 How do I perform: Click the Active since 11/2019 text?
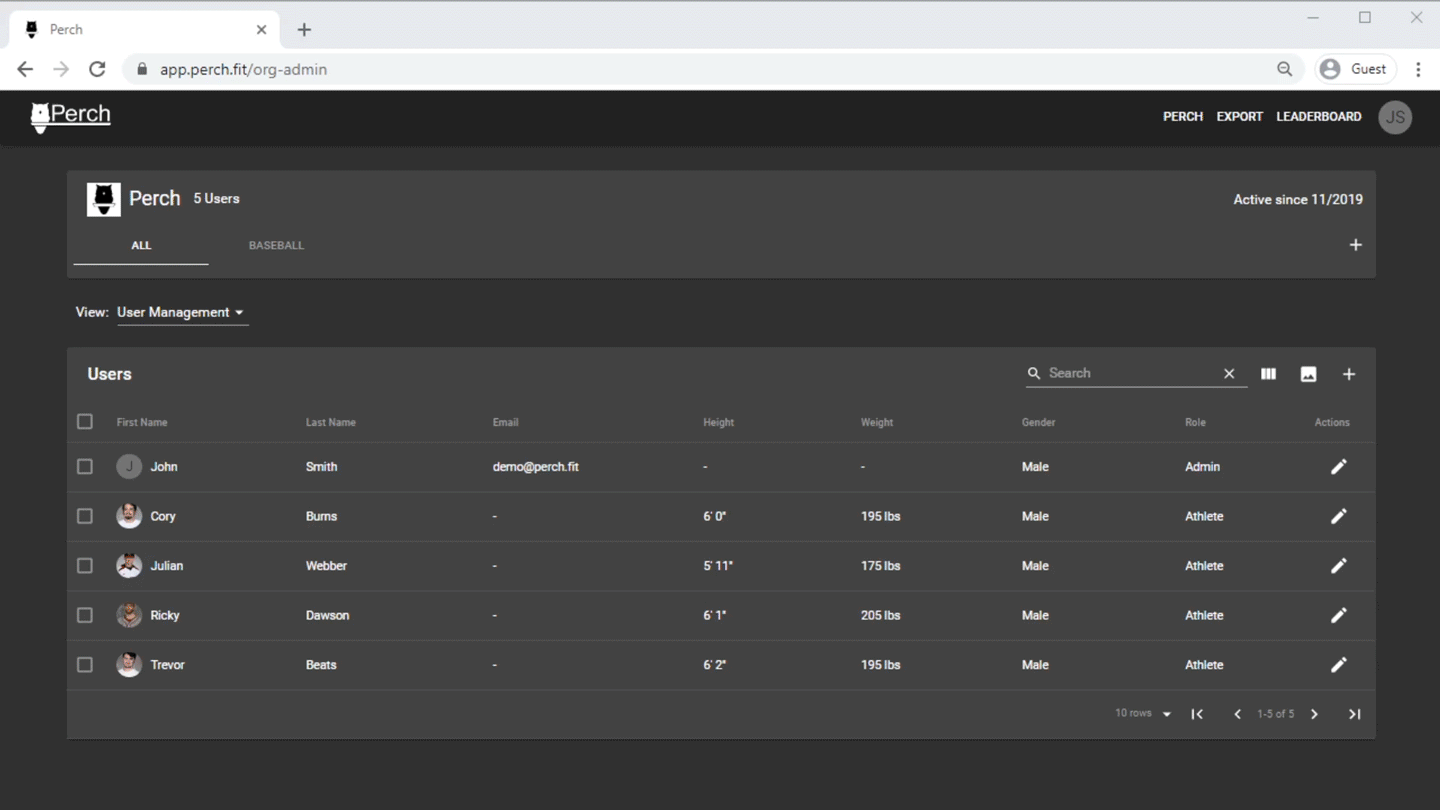1297,199
